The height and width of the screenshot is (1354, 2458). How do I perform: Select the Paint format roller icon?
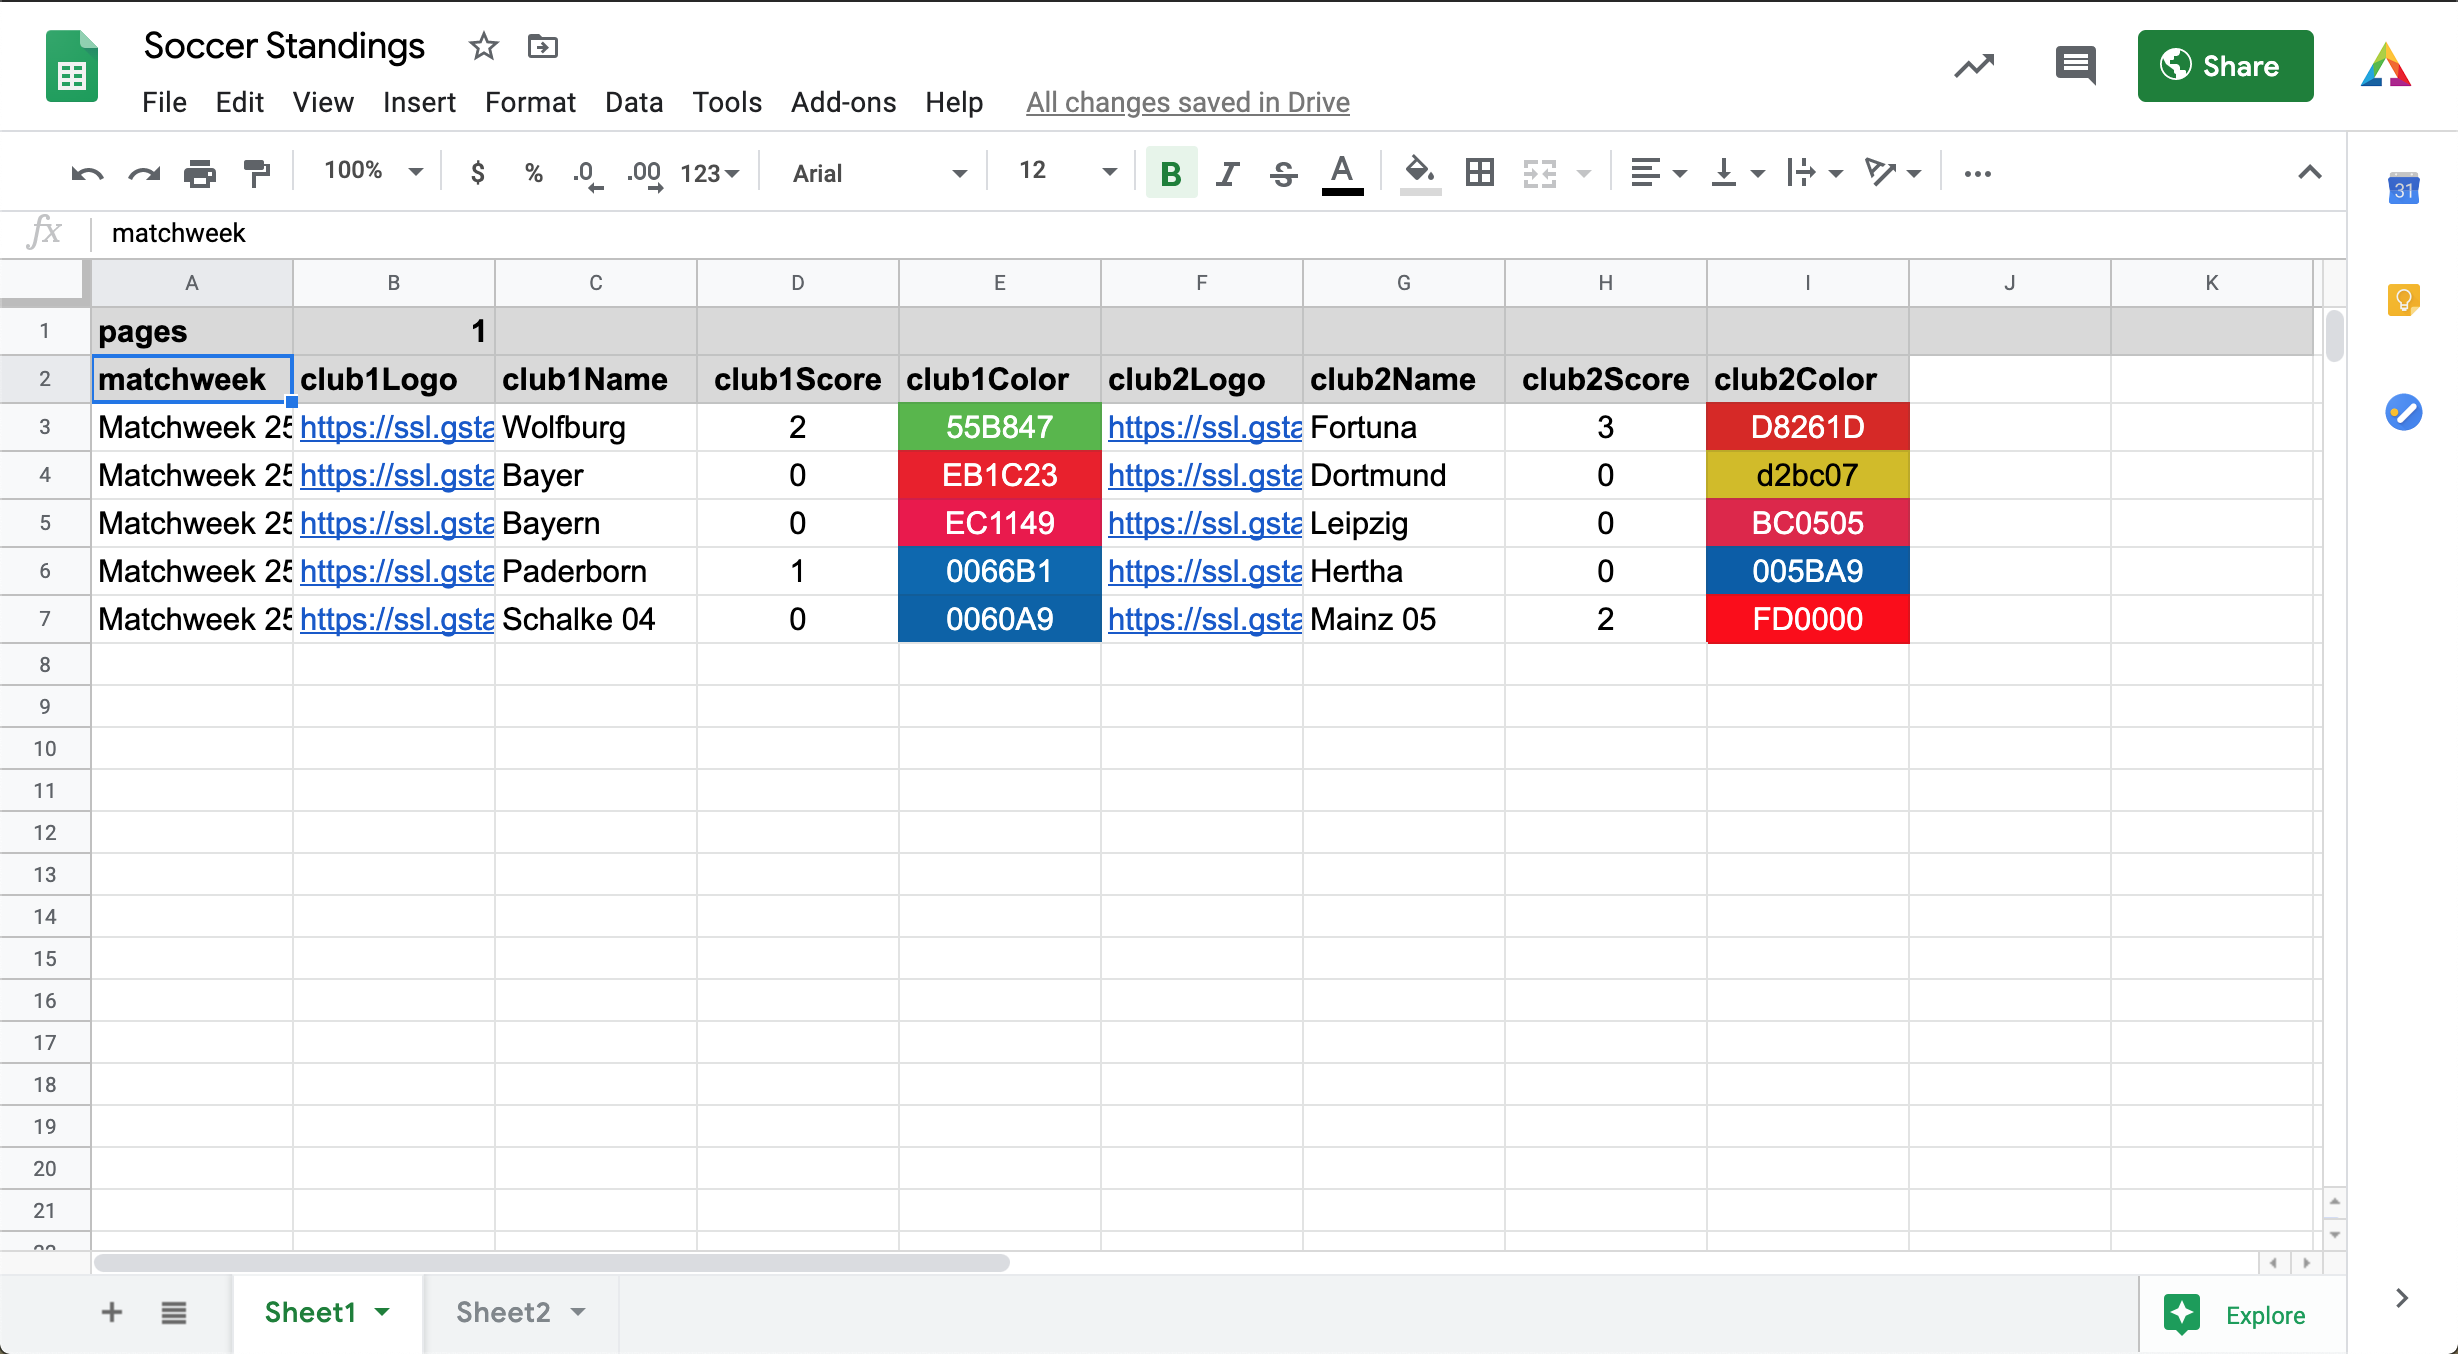(257, 174)
